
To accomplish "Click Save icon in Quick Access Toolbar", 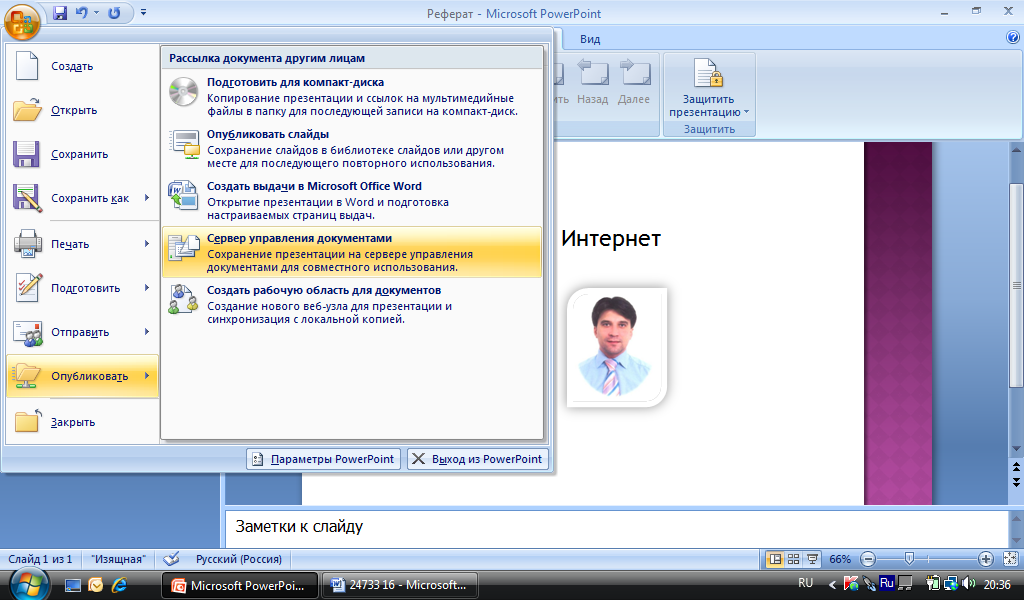I will [x=60, y=13].
